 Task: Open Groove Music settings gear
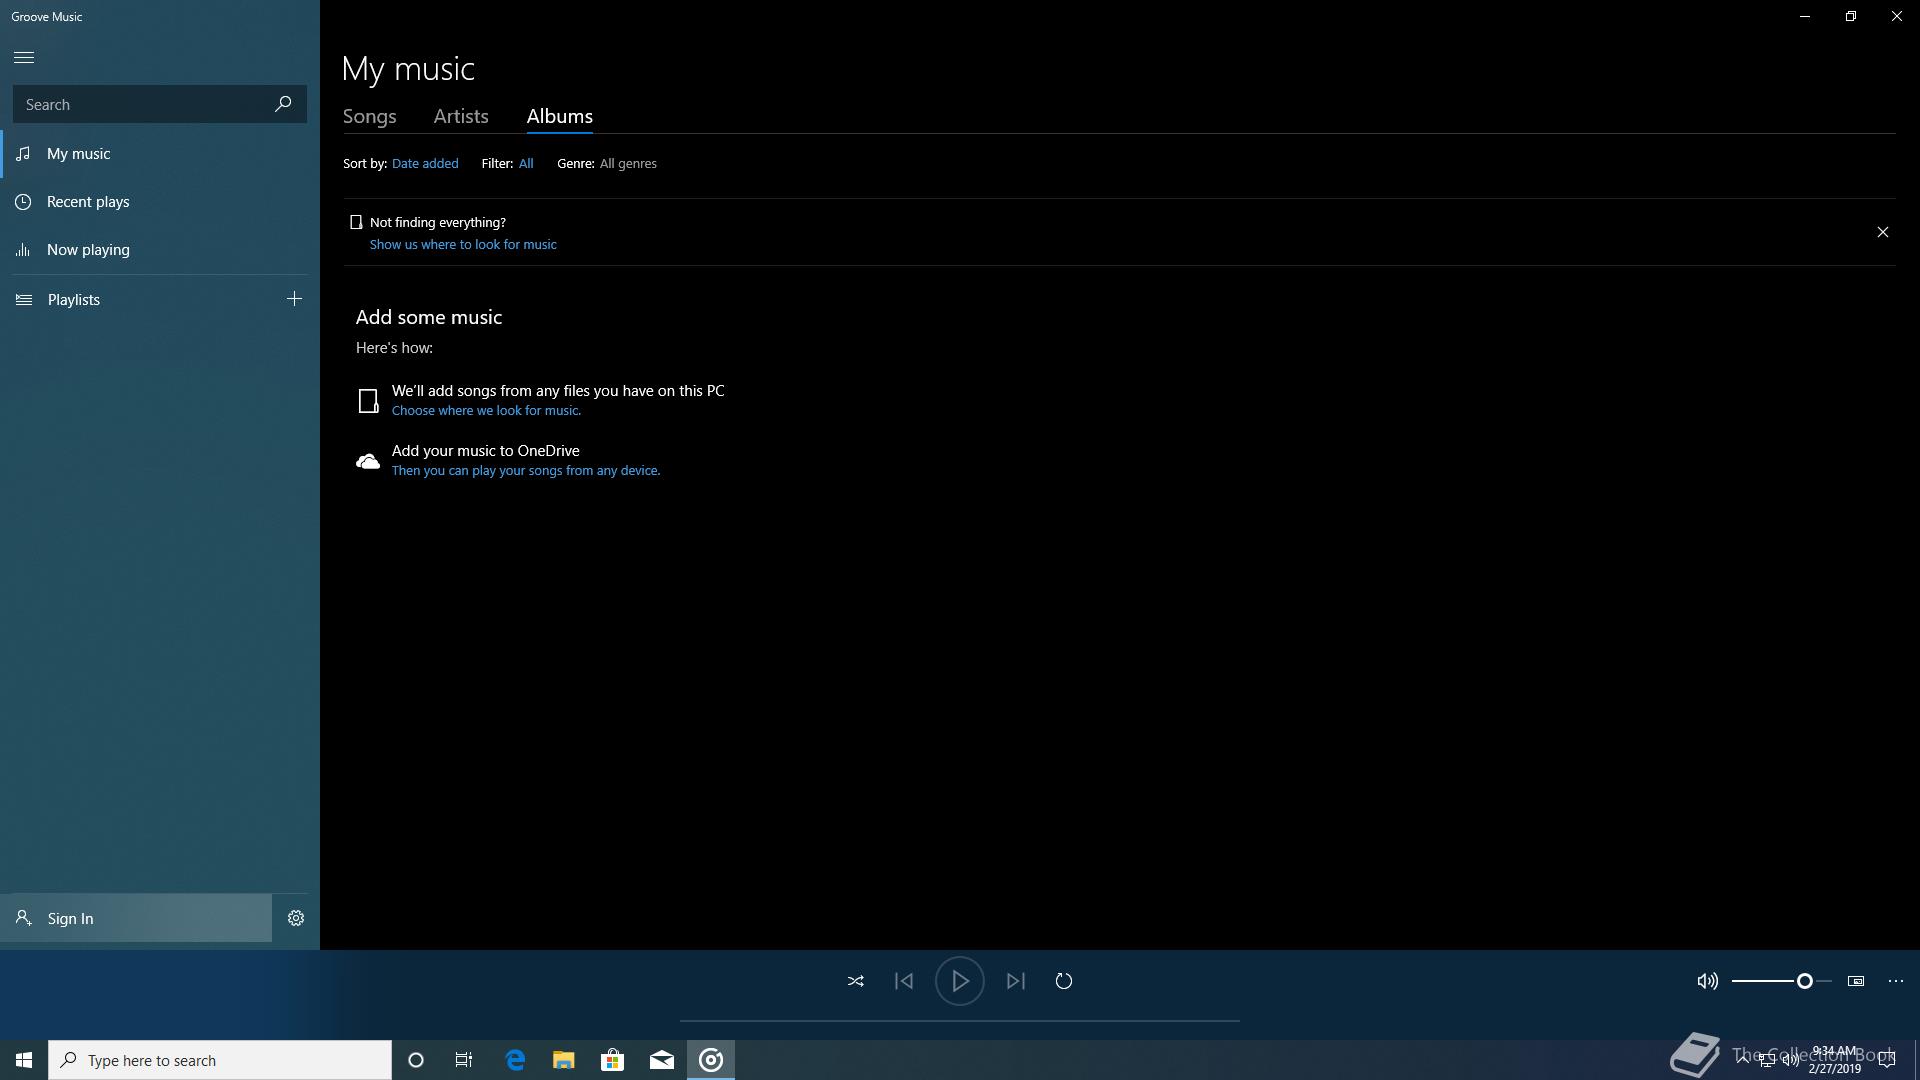(296, 918)
